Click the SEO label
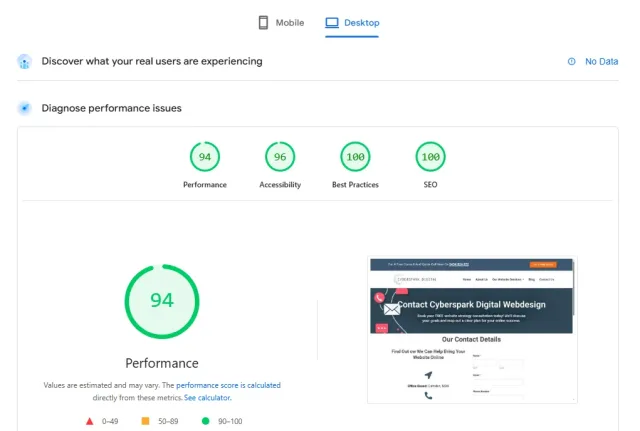 (x=430, y=184)
